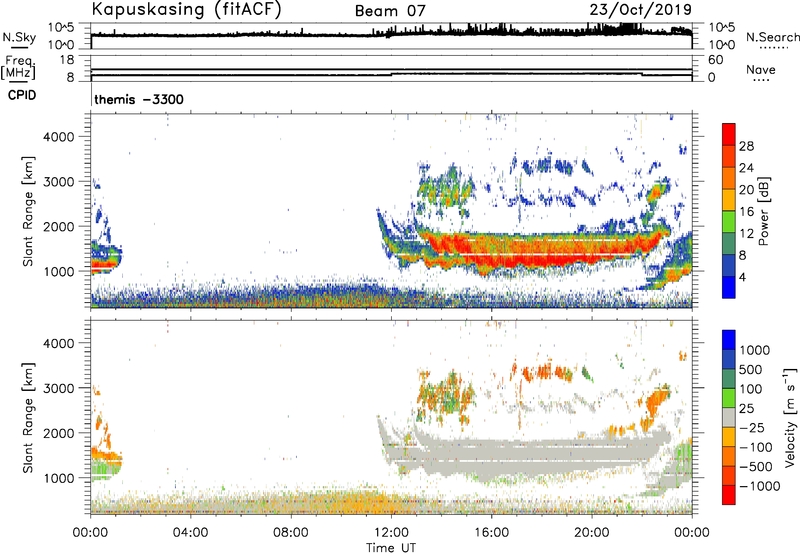Viewport: 800px width, 554px height.
Task: Click the themis -3300 CPID text
Action: coord(139,99)
